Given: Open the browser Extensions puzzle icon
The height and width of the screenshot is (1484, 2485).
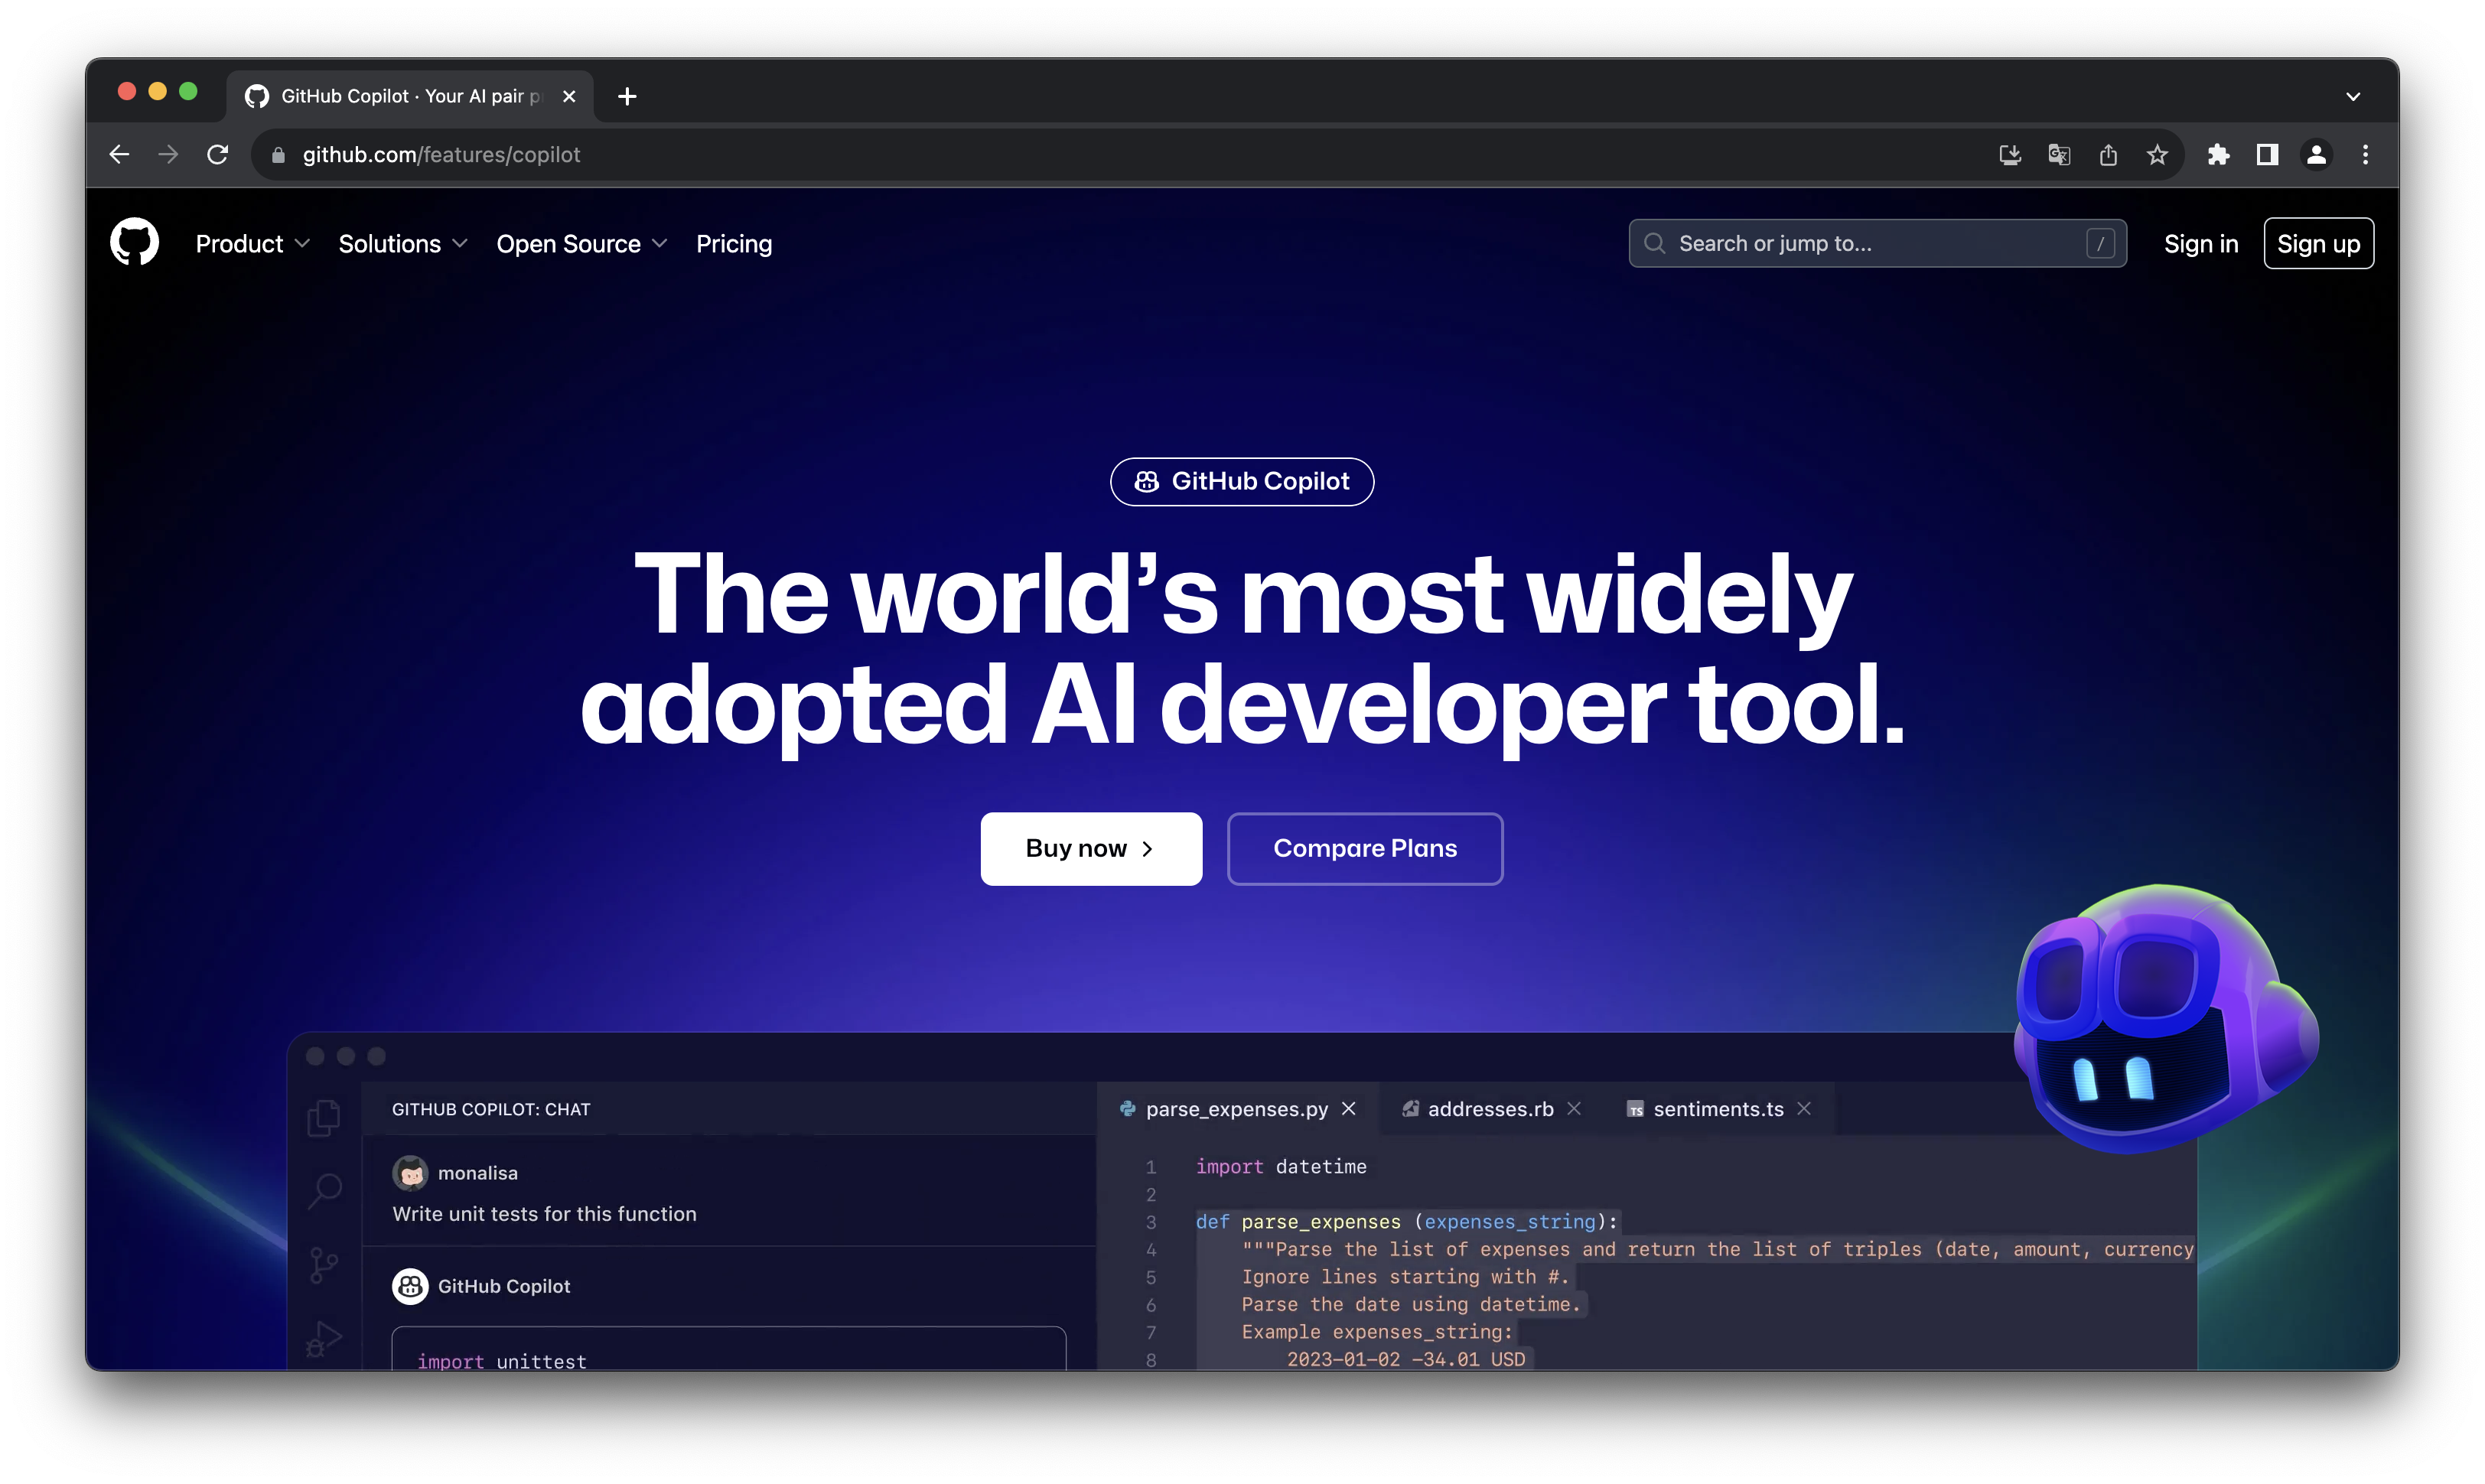Looking at the screenshot, I should click(2218, 155).
